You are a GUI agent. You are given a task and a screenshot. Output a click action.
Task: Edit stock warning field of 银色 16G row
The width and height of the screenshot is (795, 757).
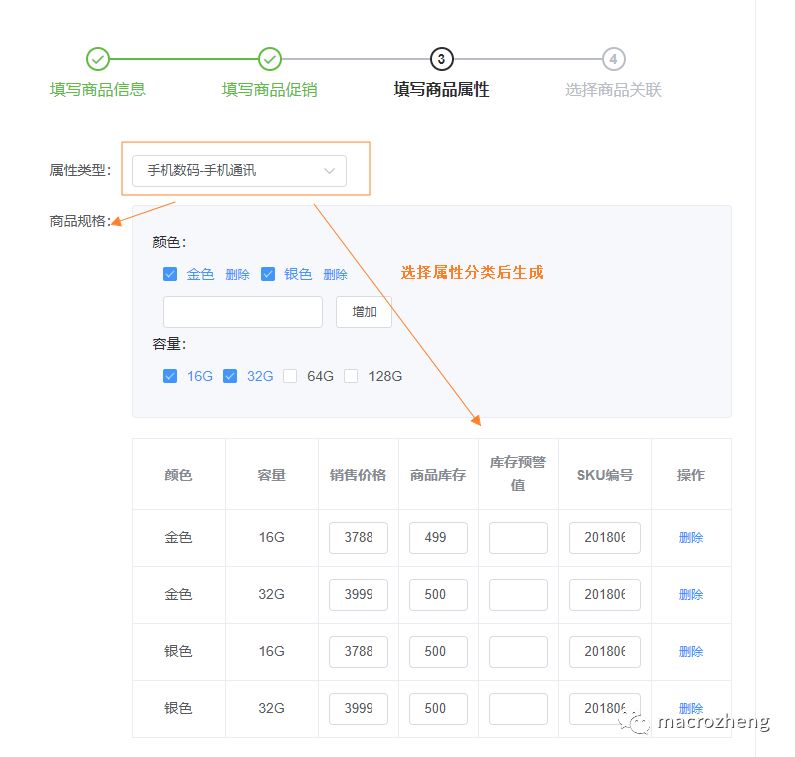(x=518, y=652)
